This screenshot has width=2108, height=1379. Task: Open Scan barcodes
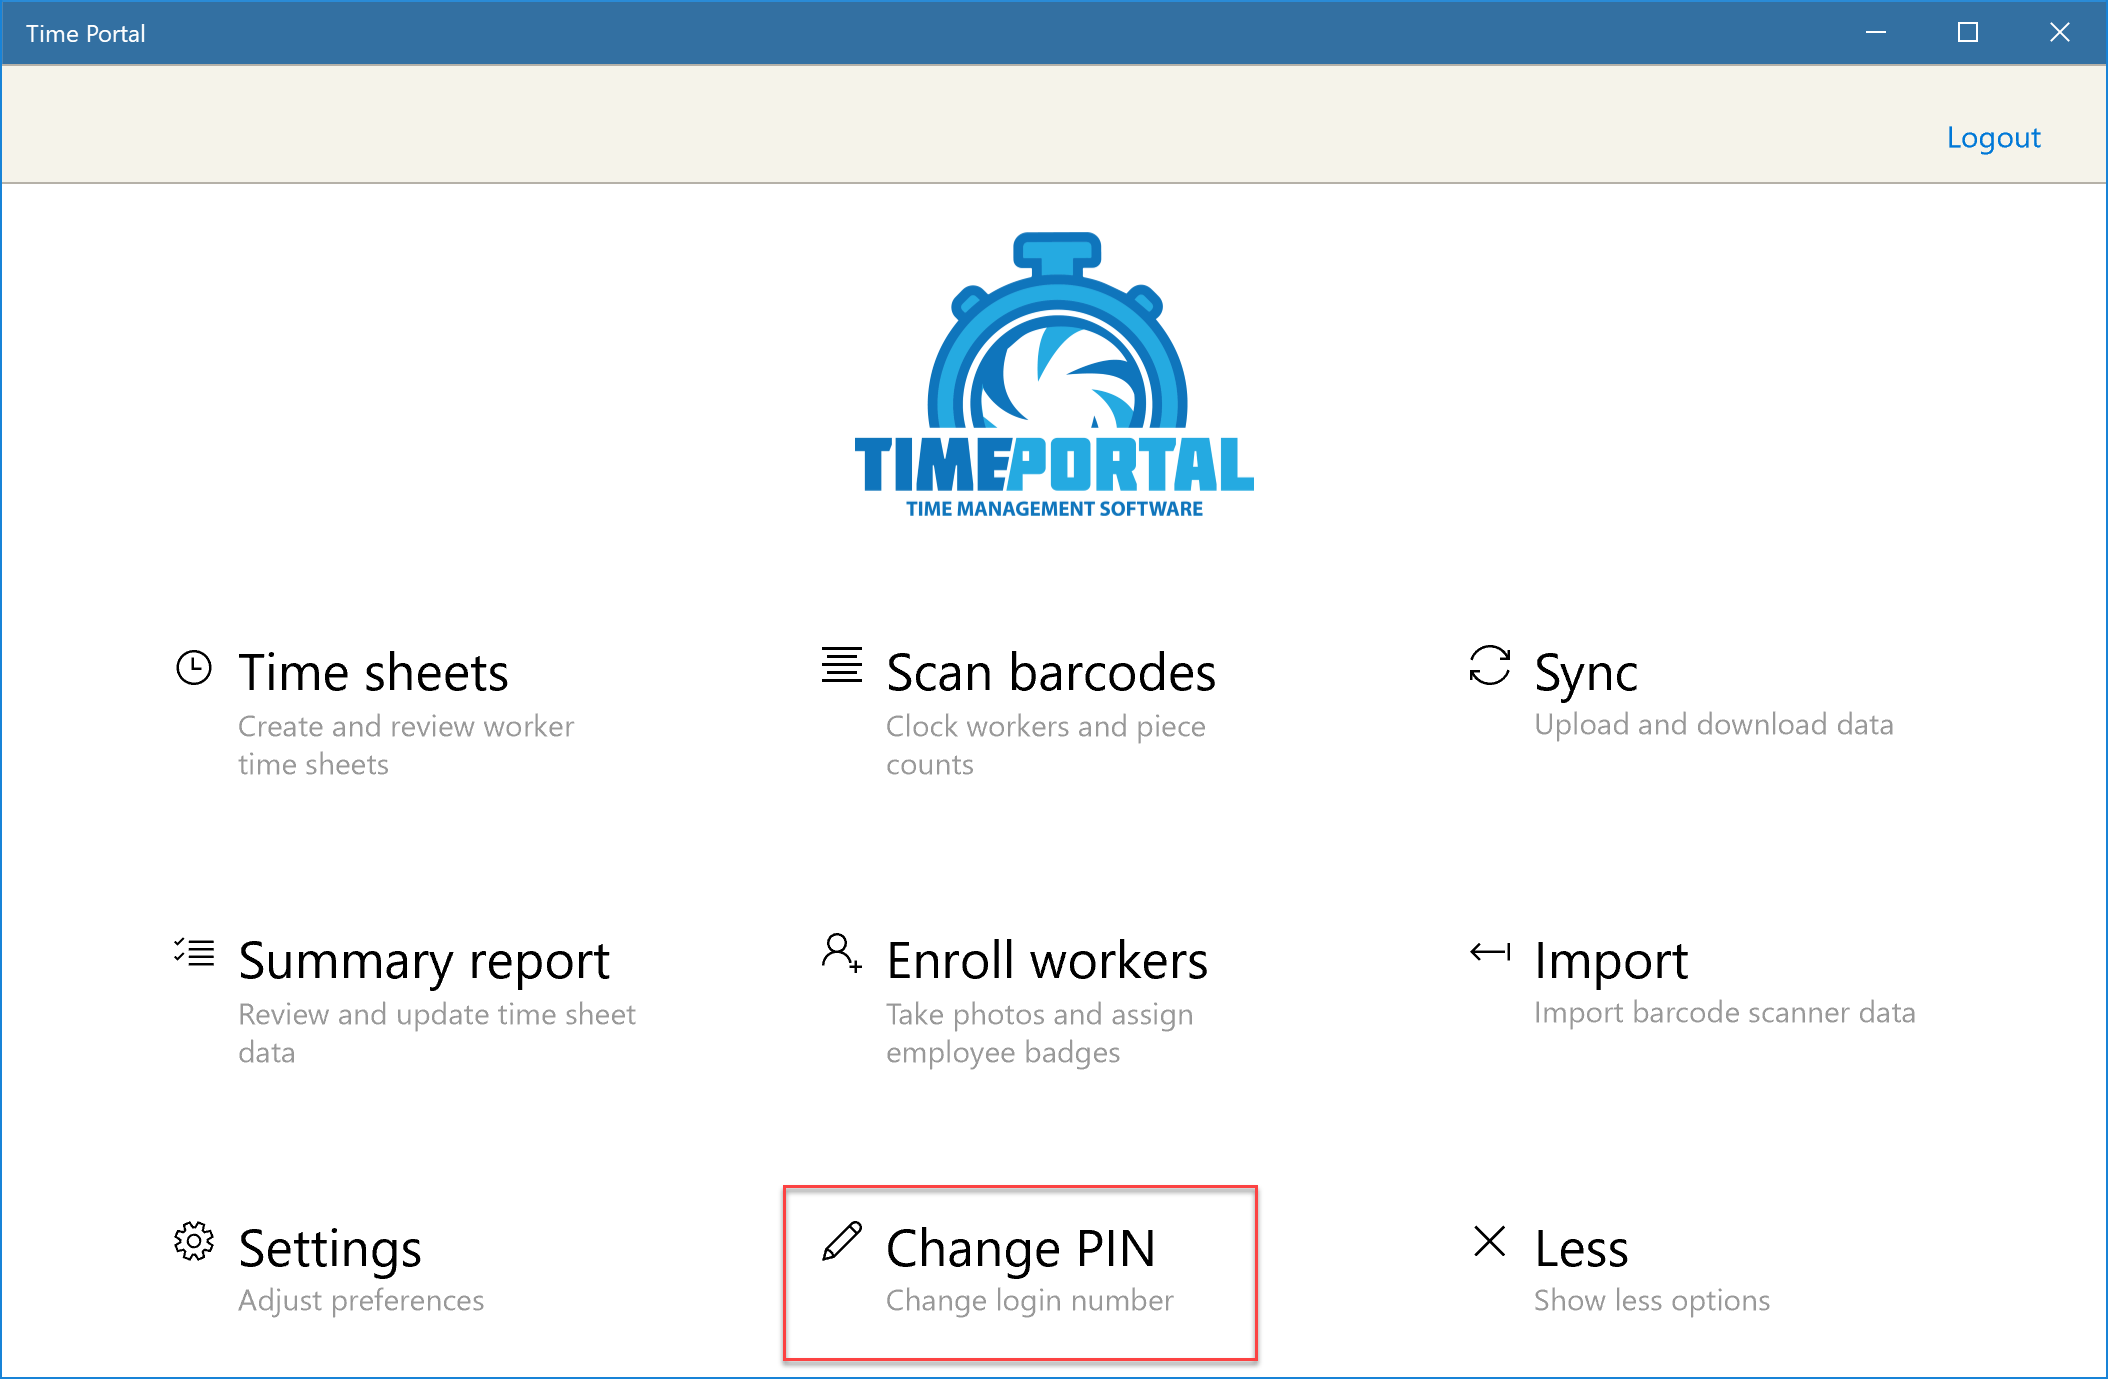point(1051,672)
